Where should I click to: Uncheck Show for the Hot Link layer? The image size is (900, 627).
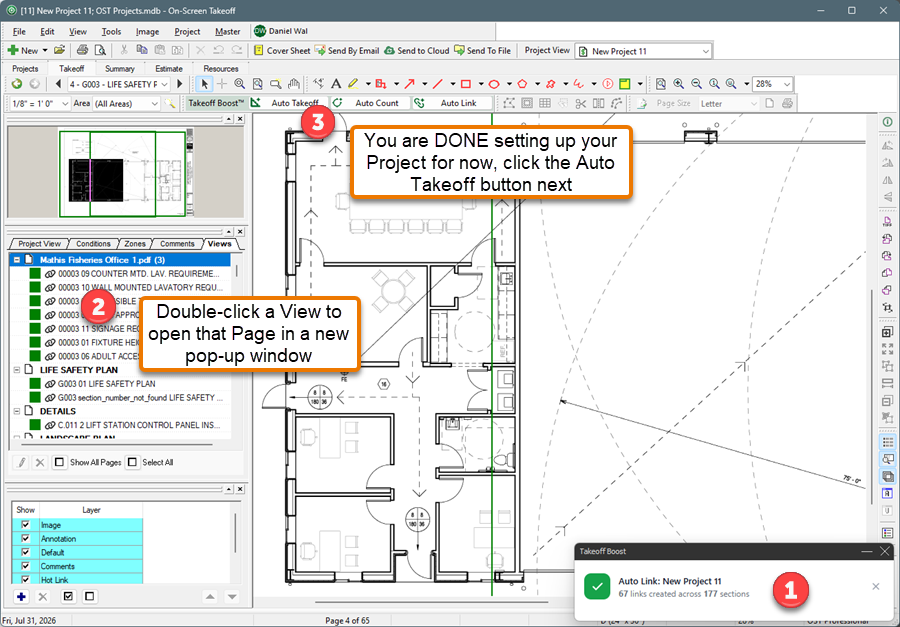[25, 580]
